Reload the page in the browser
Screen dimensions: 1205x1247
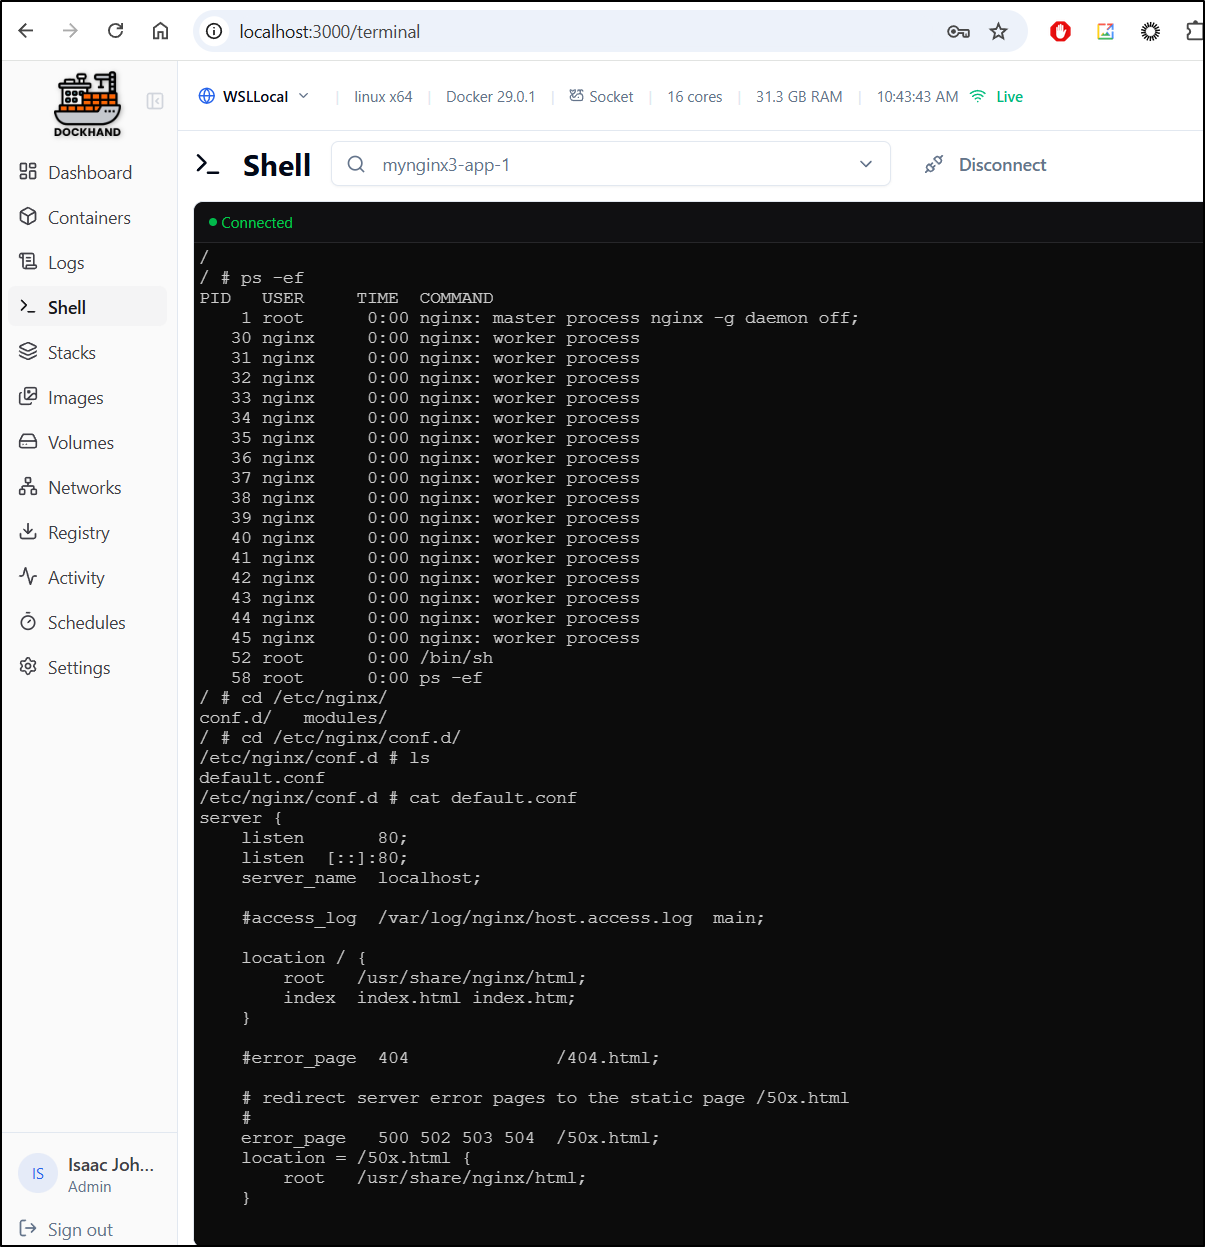pyautogui.click(x=116, y=31)
